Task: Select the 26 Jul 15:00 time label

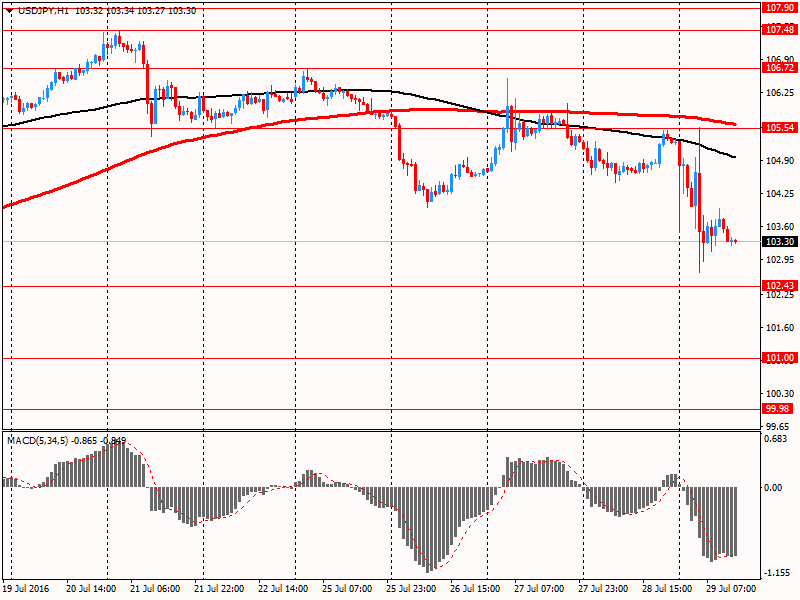Action: 475,589
